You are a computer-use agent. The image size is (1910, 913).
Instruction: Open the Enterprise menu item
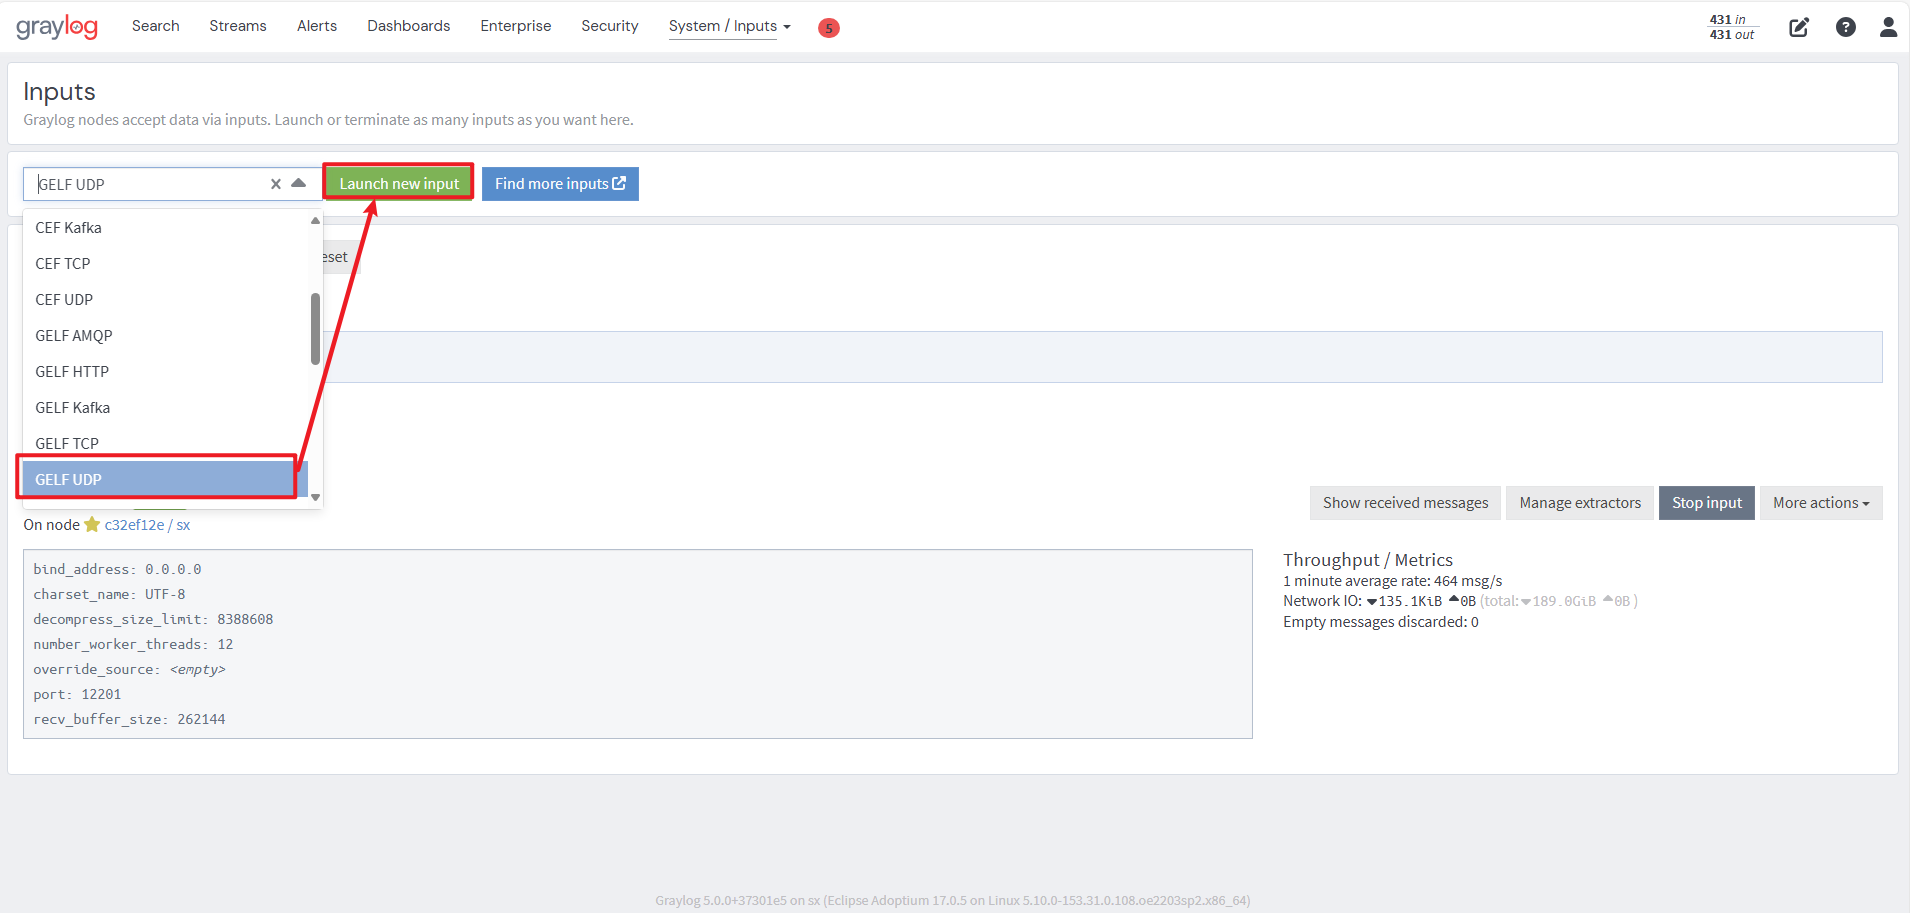[516, 26]
